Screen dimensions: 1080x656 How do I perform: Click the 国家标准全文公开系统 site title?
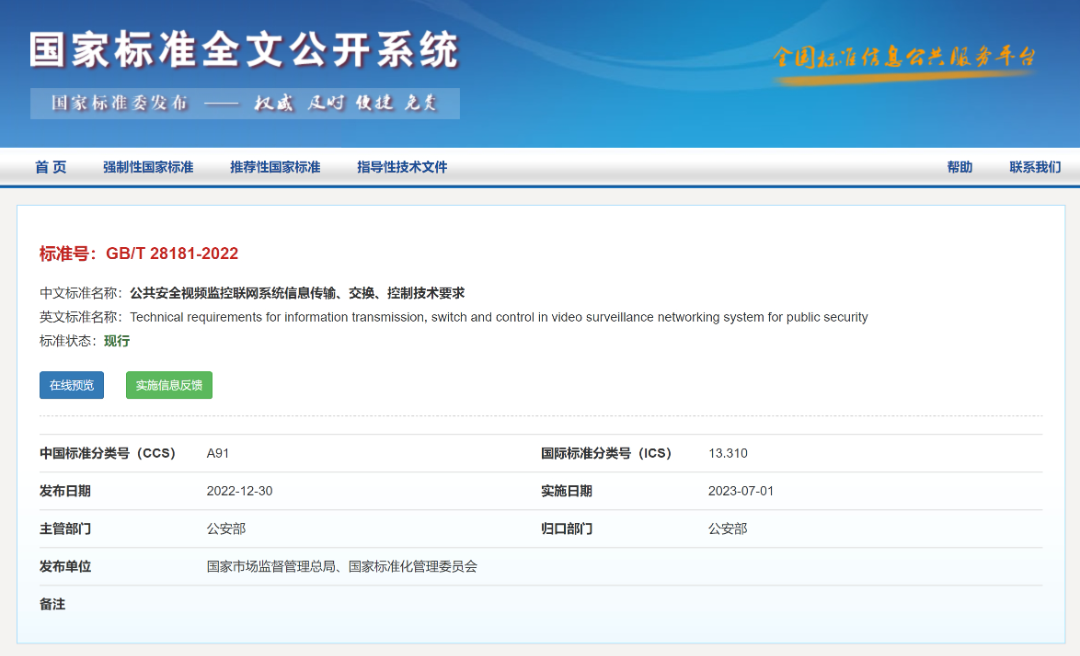point(244,50)
